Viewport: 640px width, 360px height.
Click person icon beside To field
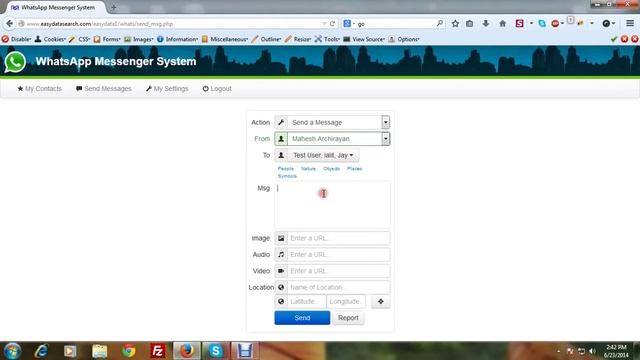coord(281,155)
